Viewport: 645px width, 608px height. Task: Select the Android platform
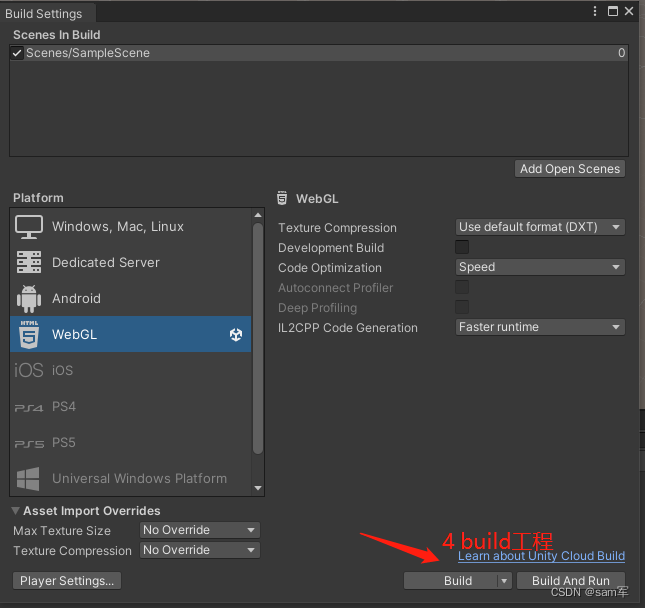click(x=130, y=299)
